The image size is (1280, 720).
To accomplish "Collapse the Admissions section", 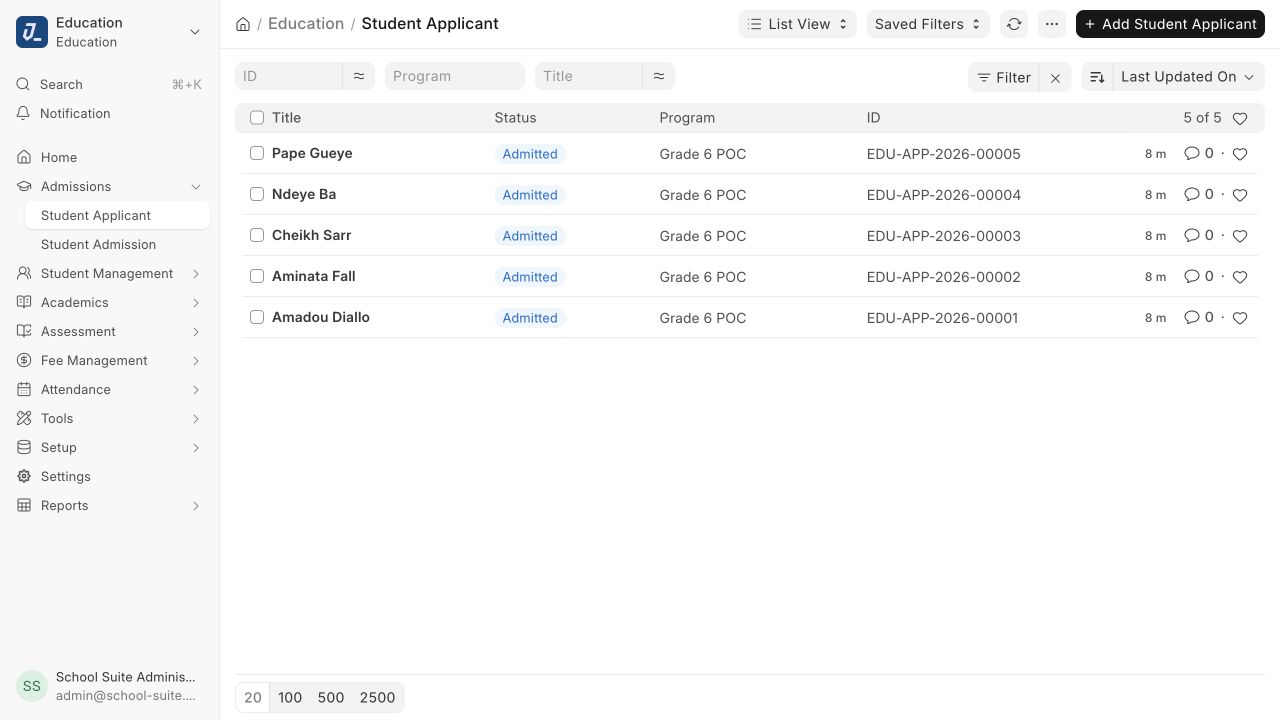I will [196, 187].
